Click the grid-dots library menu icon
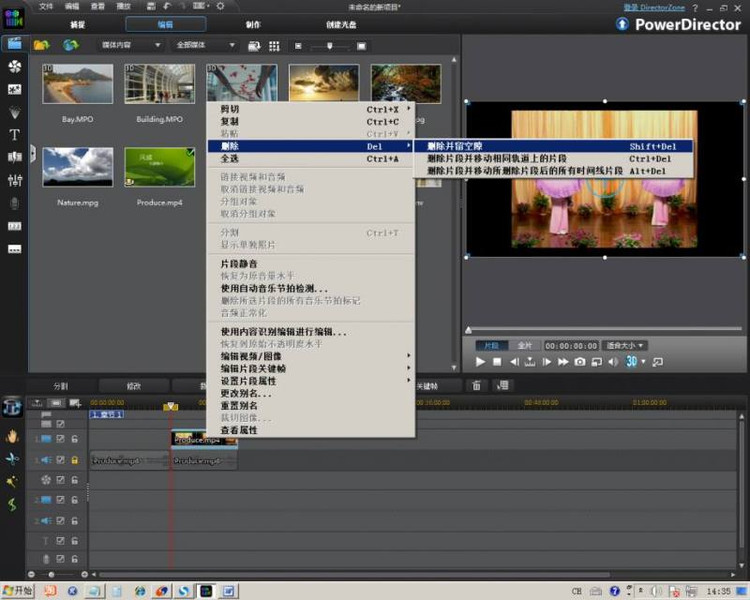Image resolution: width=750 pixels, height=600 pixels. (x=274, y=46)
